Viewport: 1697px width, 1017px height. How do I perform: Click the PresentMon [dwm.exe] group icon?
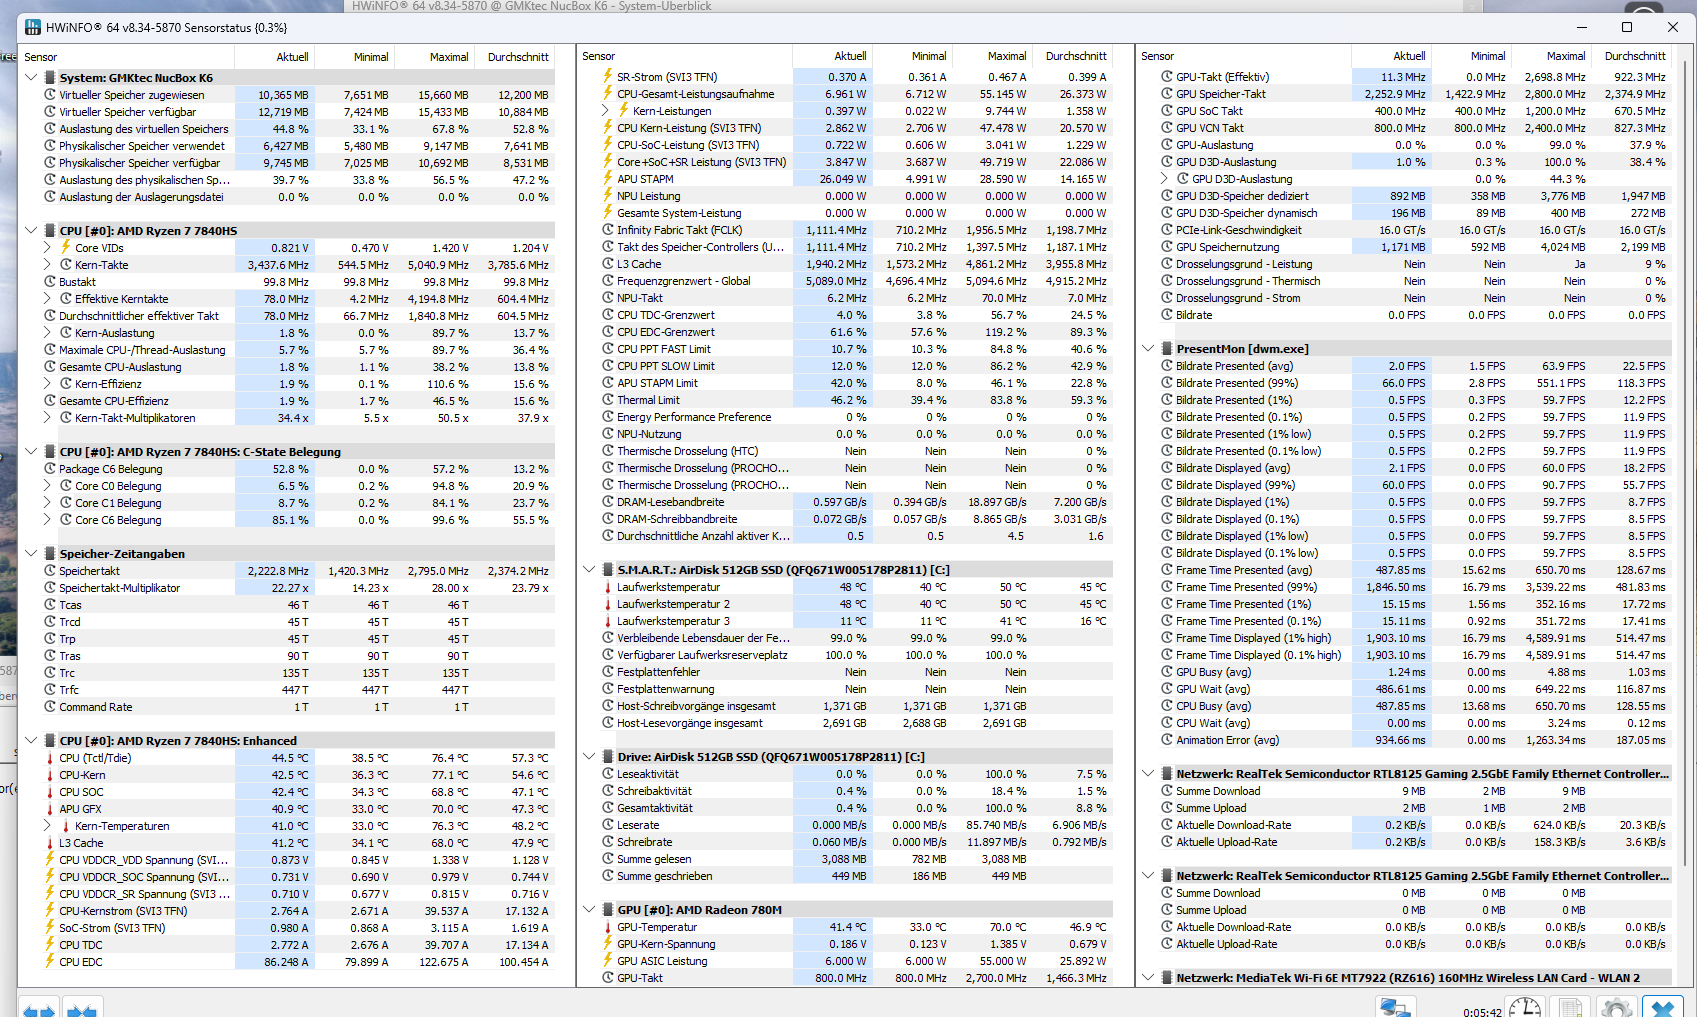coord(1167,348)
